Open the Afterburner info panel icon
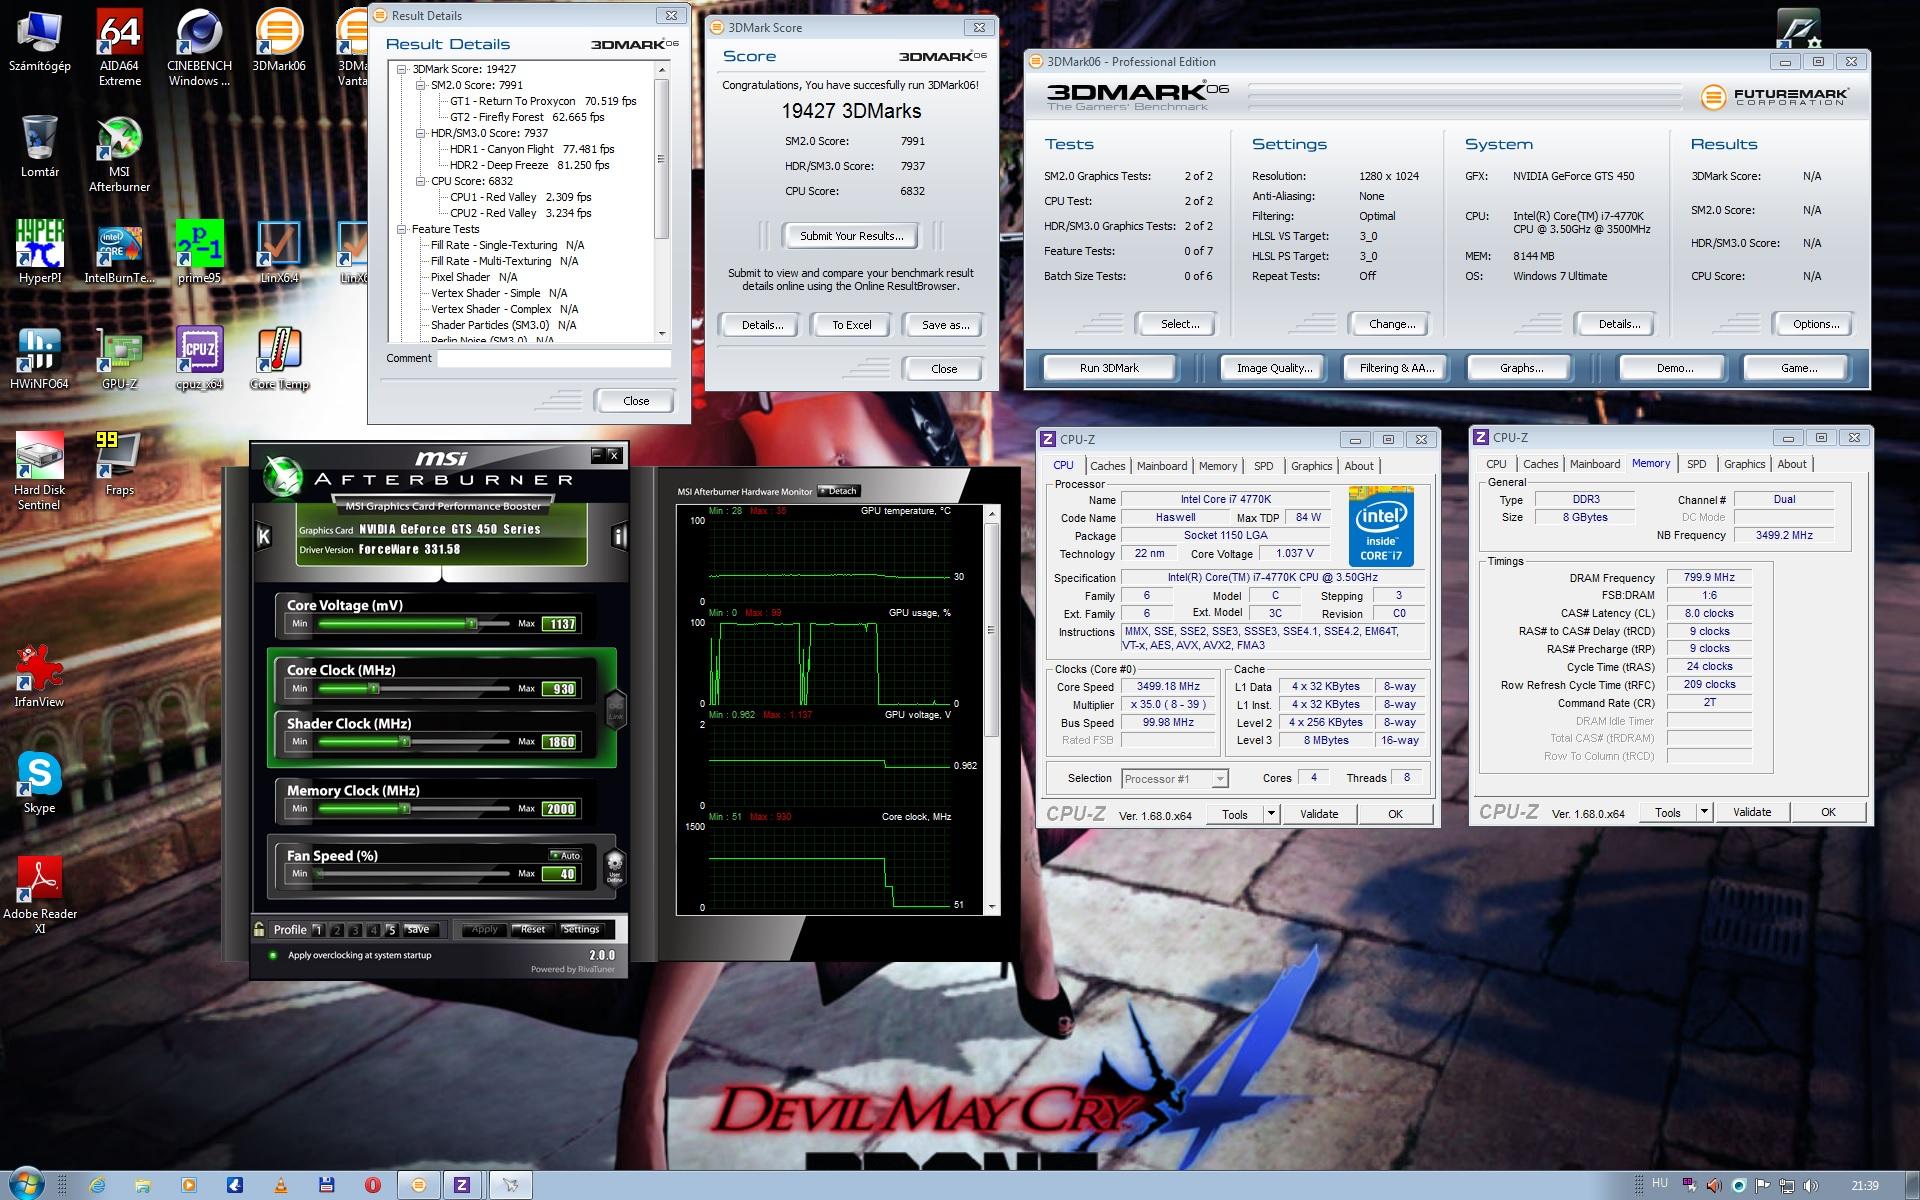Image resolution: width=1920 pixels, height=1200 pixels. (619, 537)
